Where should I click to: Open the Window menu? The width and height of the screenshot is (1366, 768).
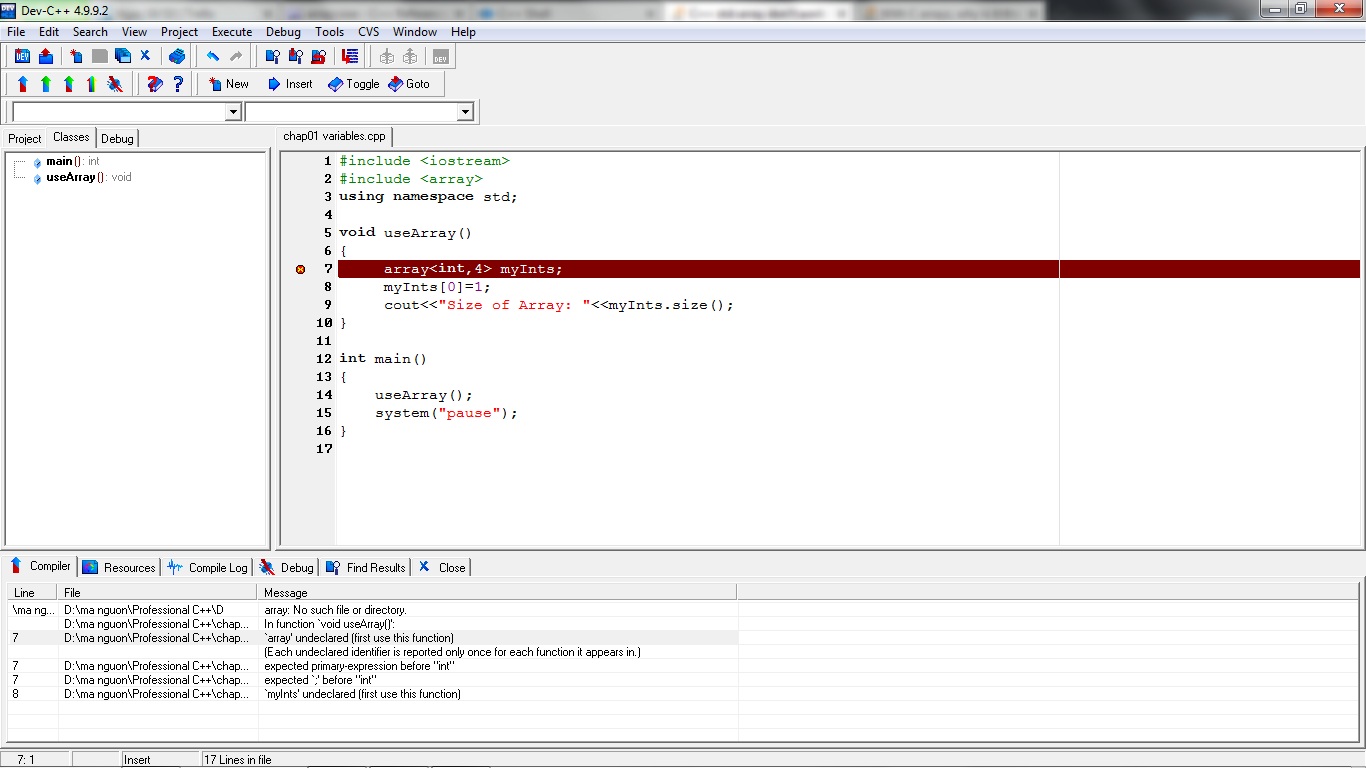point(415,32)
